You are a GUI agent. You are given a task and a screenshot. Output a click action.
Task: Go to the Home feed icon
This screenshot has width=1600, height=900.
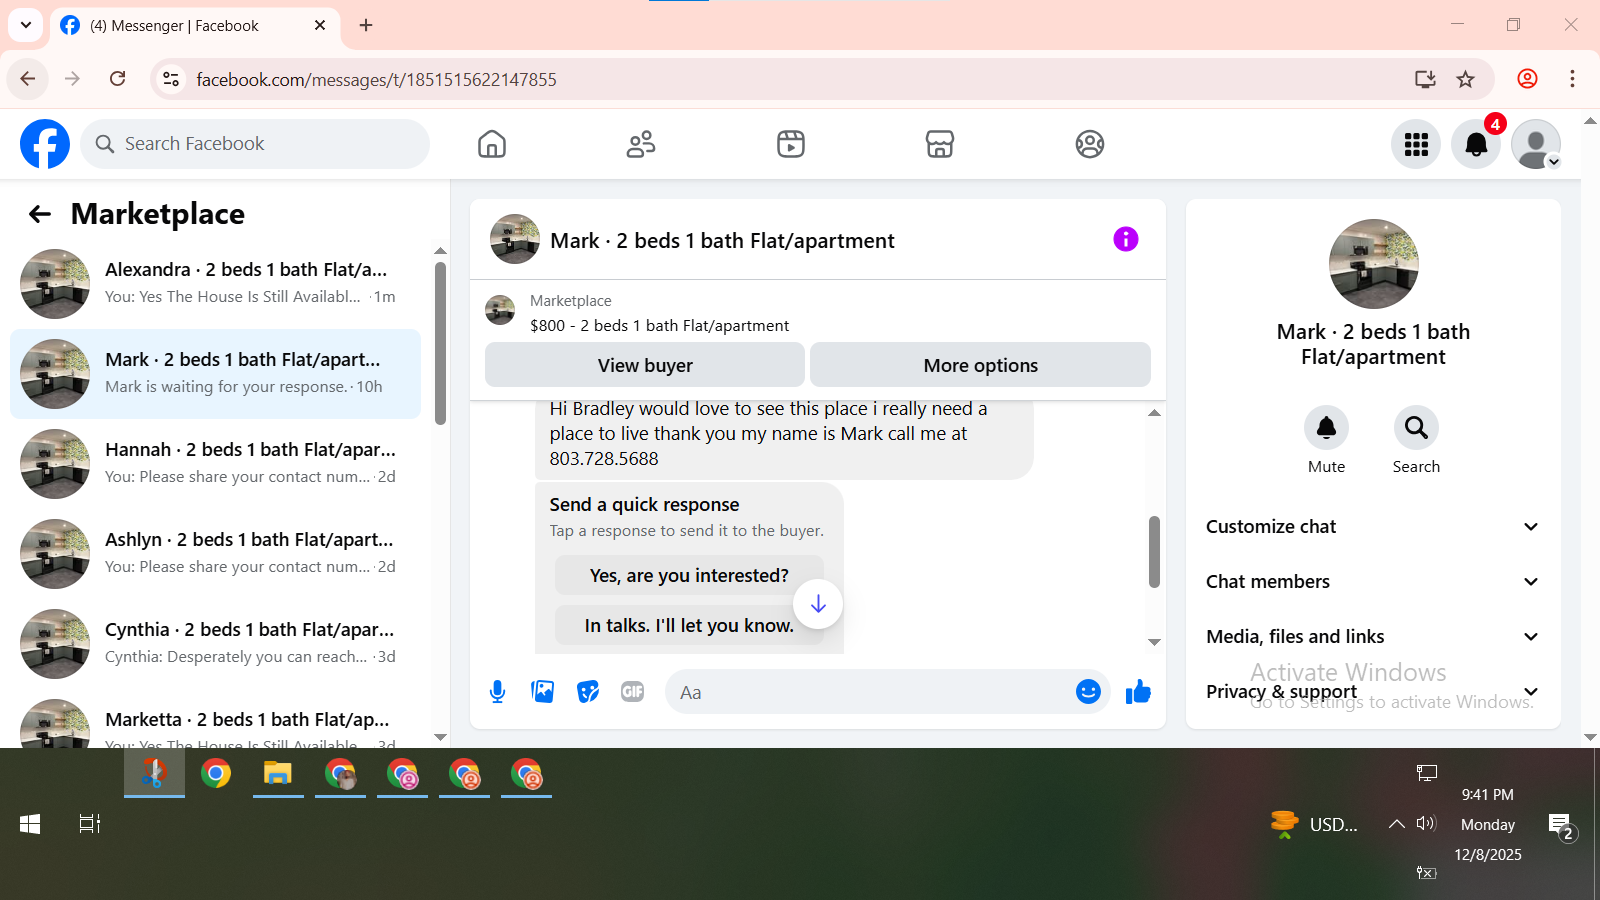click(492, 144)
